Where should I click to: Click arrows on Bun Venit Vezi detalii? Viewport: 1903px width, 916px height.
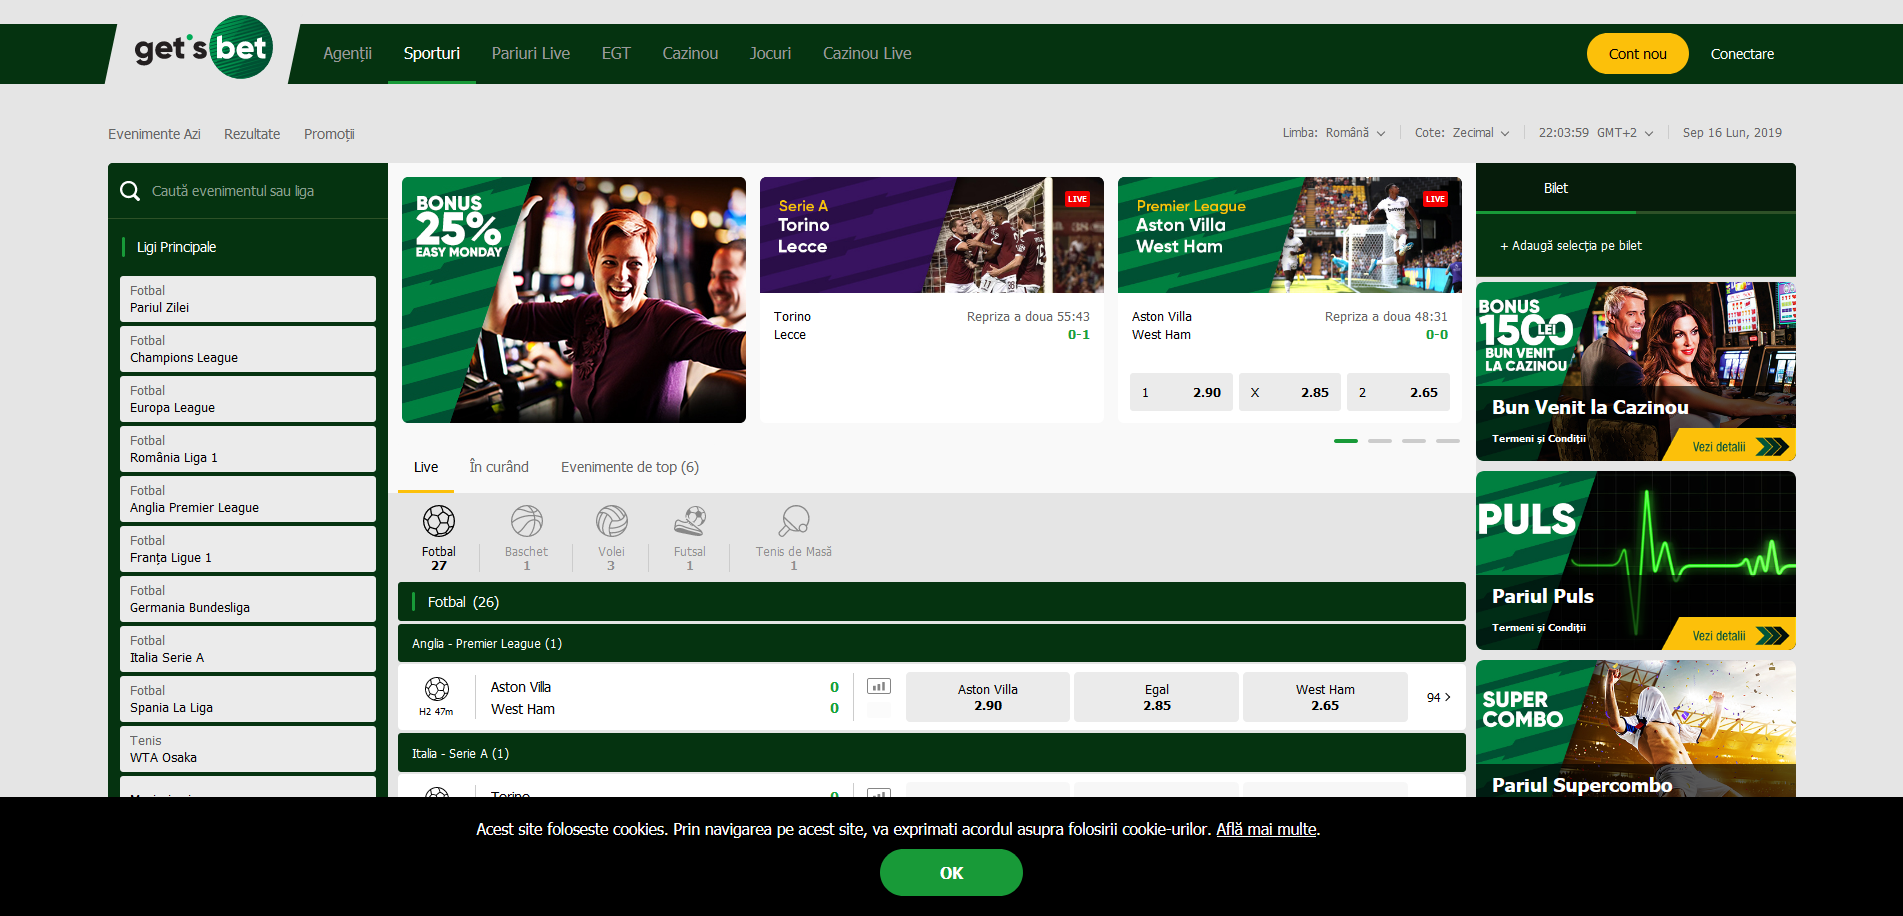point(1772,447)
